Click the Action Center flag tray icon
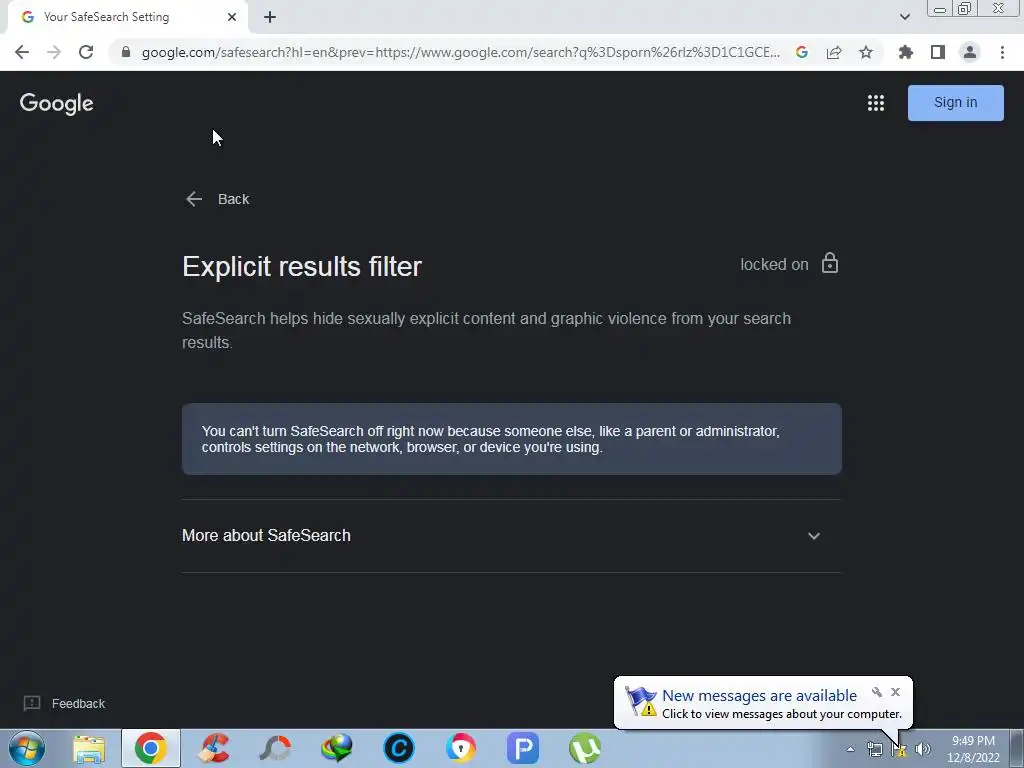Viewport: 1024px width, 768px height. coord(899,749)
